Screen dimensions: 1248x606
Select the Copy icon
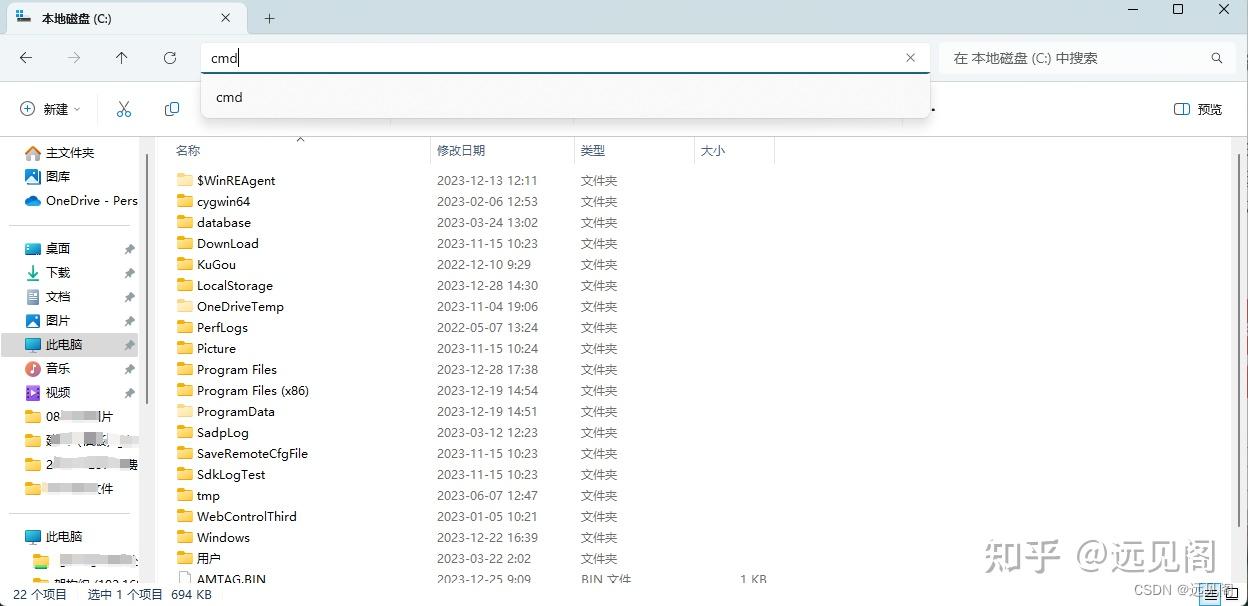tap(171, 109)
